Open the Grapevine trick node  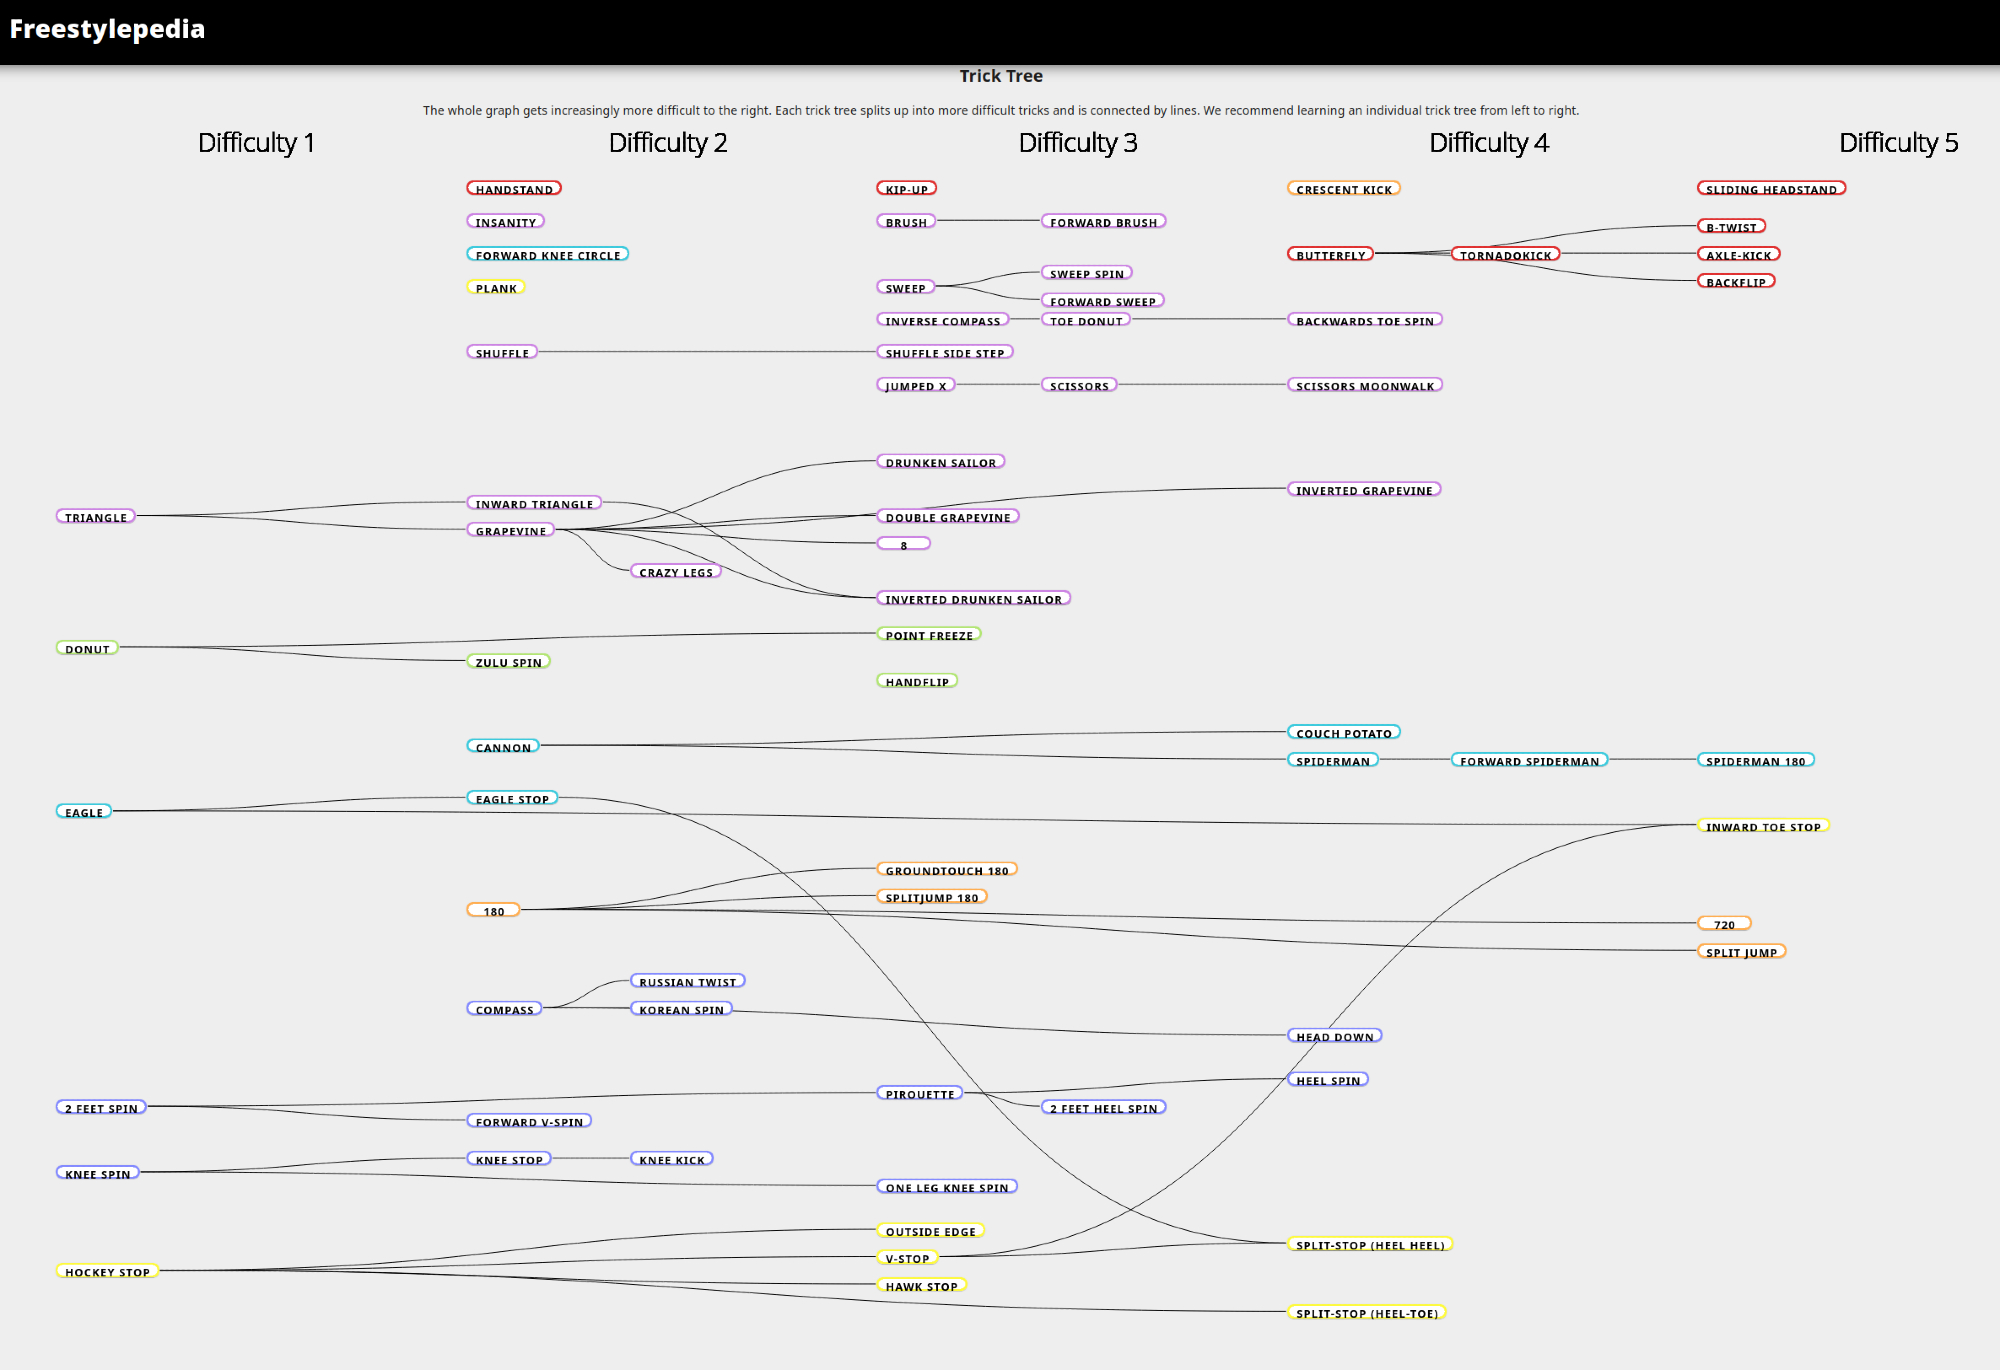click(x=511, y=531)
